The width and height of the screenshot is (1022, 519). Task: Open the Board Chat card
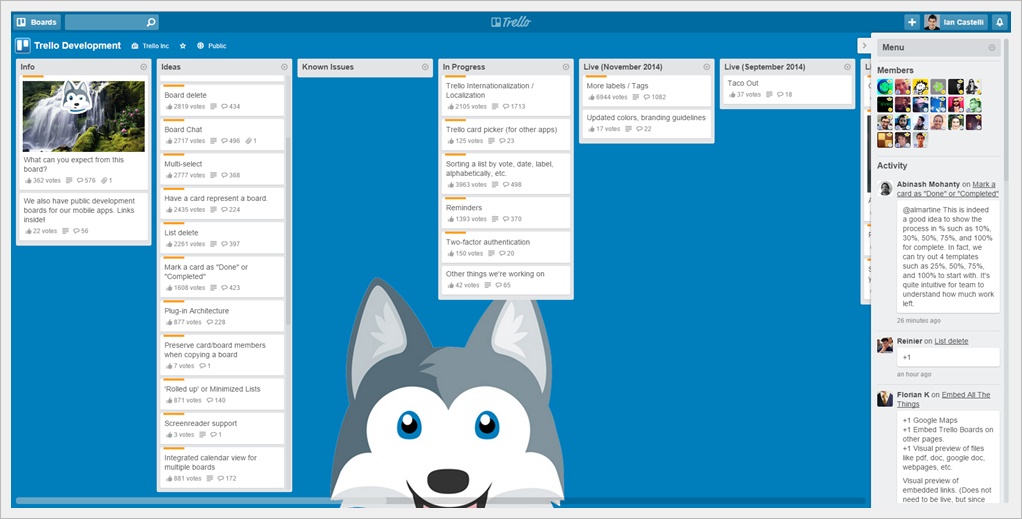(x=223, y=134)
